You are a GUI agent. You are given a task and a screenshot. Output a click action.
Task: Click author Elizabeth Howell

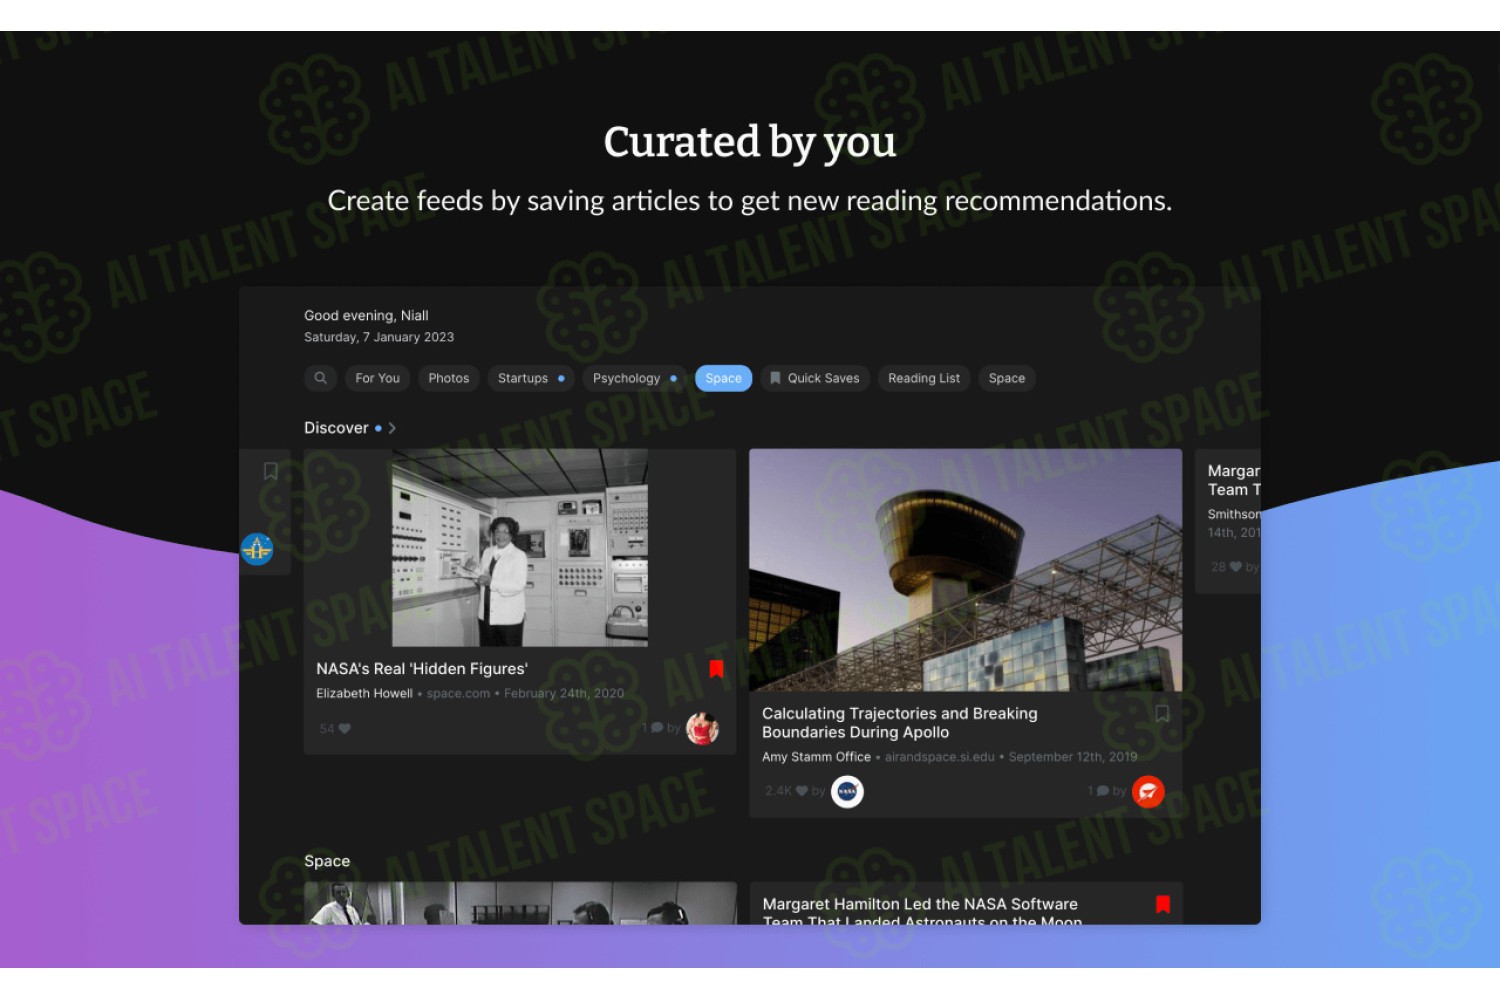[364, 694]
